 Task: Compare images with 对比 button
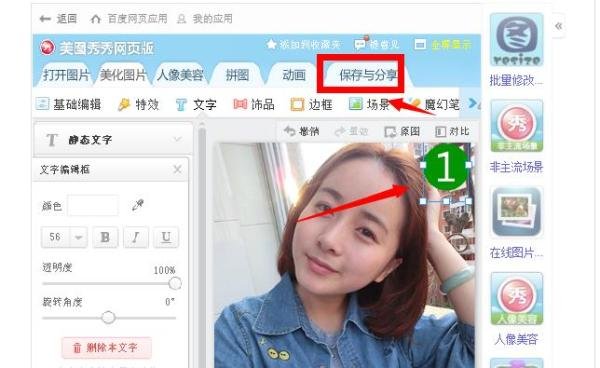tap(452, 132)
